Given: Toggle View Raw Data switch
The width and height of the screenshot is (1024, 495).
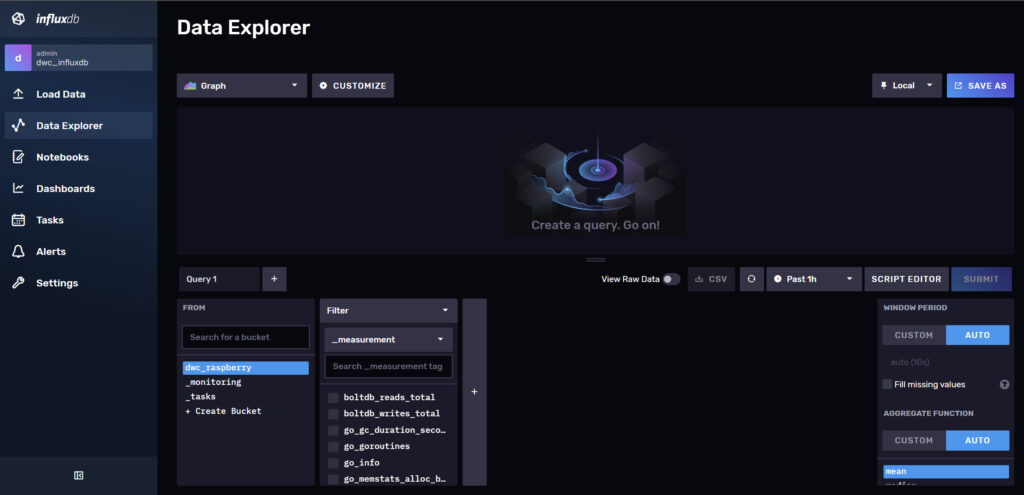Looking at the screenshot, I should coord(671,279).
